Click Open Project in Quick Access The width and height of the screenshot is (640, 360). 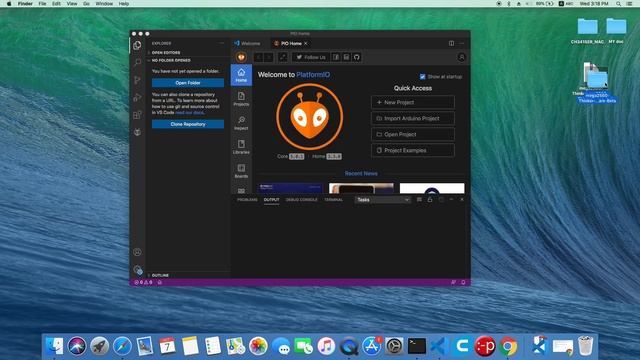tap(413, 134)
